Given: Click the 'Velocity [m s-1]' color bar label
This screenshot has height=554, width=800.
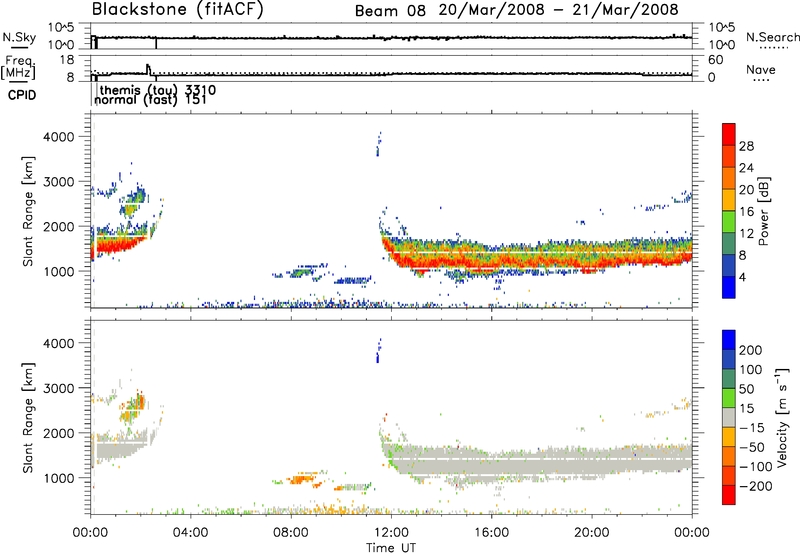Looking at the screenshot, I should pyautogui.click(x=782, y=417).
